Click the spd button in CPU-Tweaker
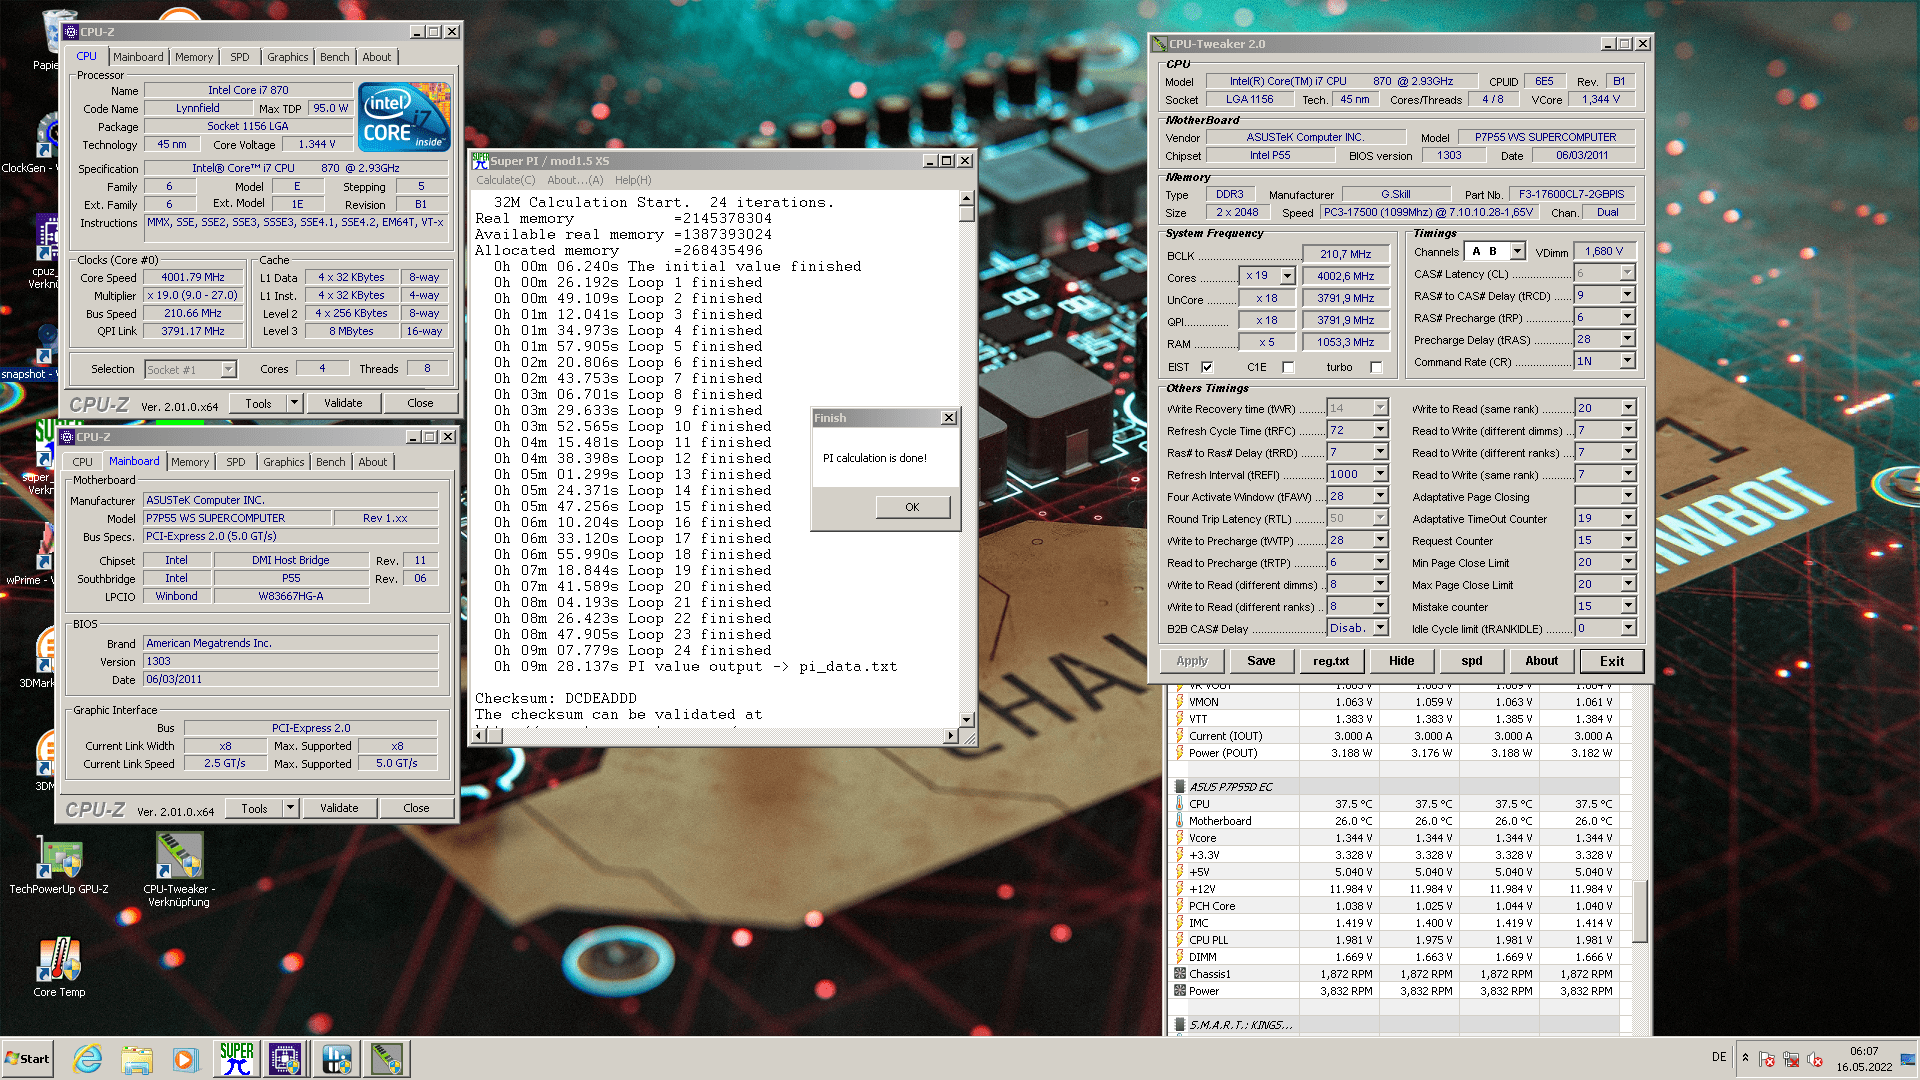The height and width of the screenshot is (1080, 1920). [1471, 661]
